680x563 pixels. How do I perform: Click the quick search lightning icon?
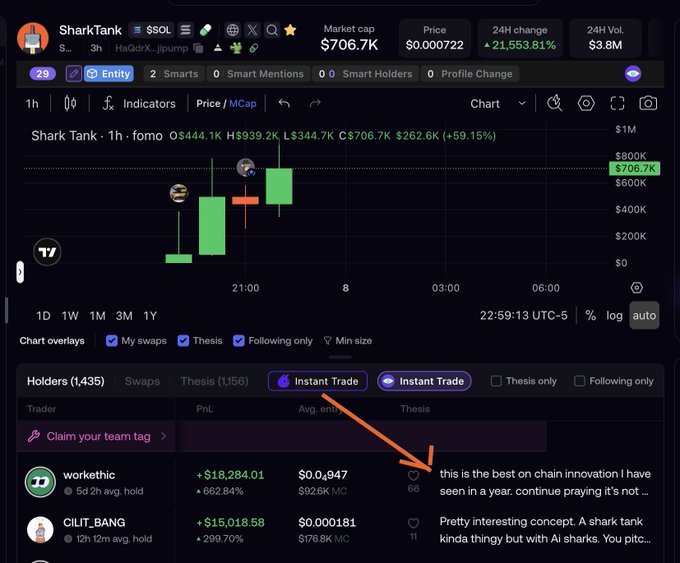coord(555,103)
